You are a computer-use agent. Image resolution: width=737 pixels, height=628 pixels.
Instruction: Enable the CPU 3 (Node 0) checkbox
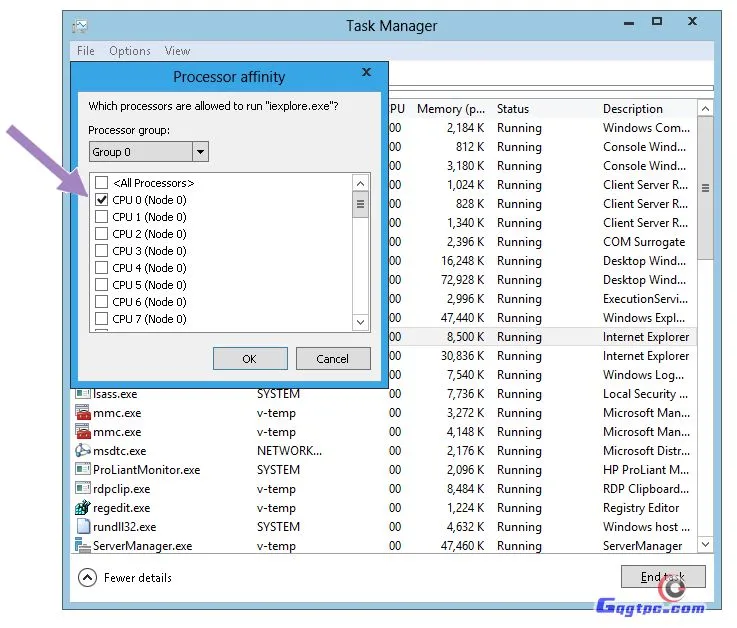click(x=101, y=251)
